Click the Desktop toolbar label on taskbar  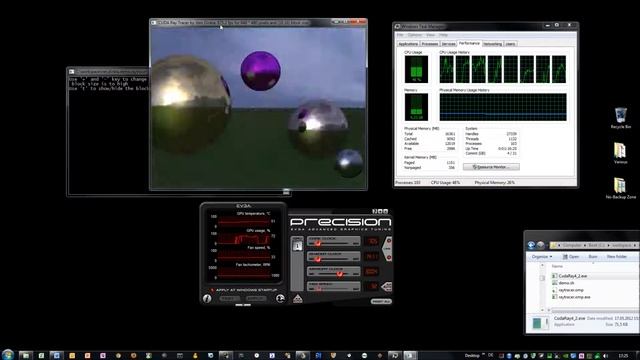point(472,356)
